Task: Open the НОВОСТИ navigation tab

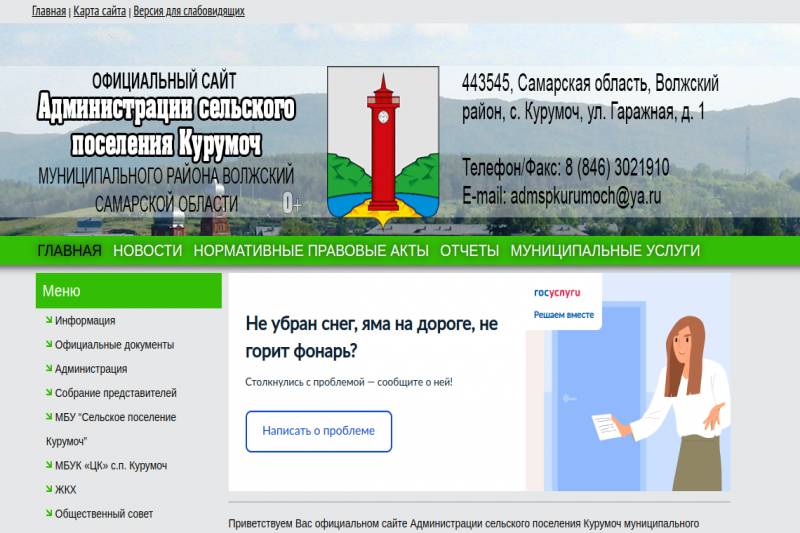Action: (x=147, y=251)
